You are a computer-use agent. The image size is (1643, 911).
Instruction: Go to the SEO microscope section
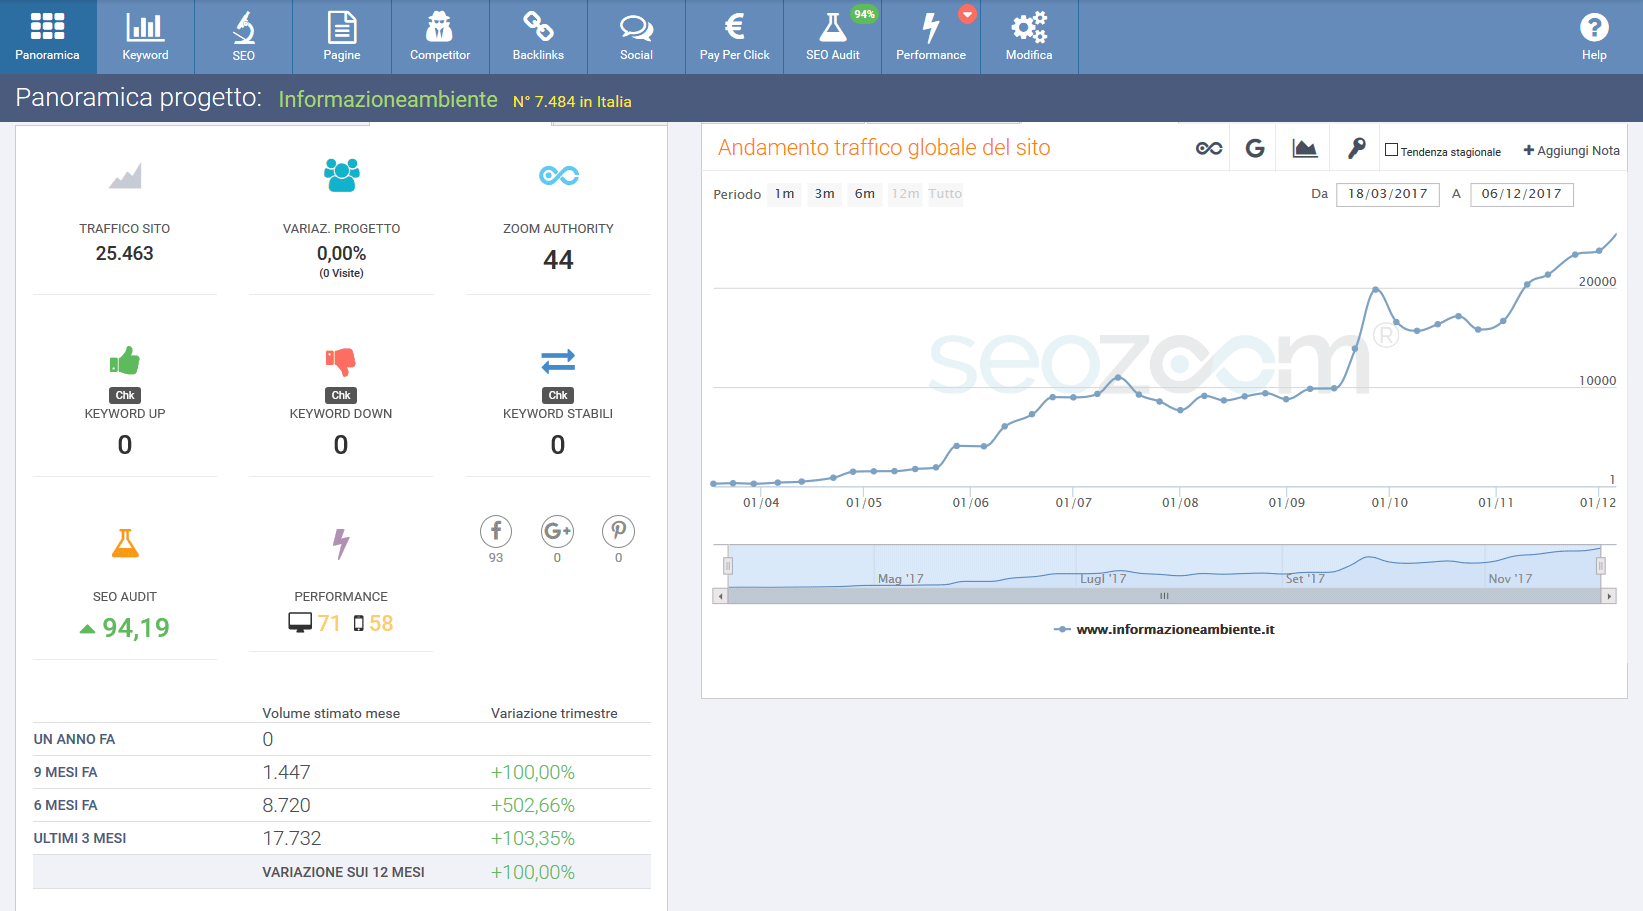244,37
